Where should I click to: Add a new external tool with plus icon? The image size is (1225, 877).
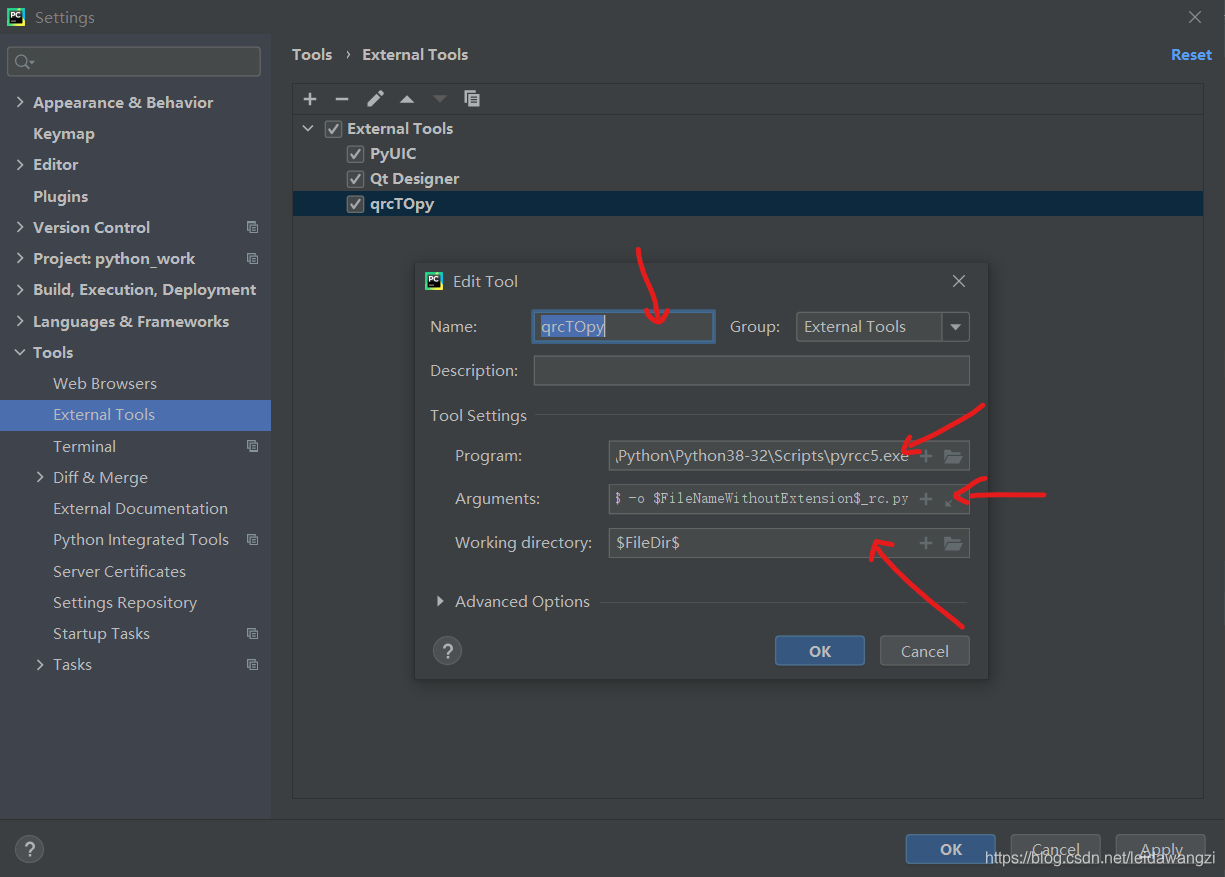click(310, 99)
